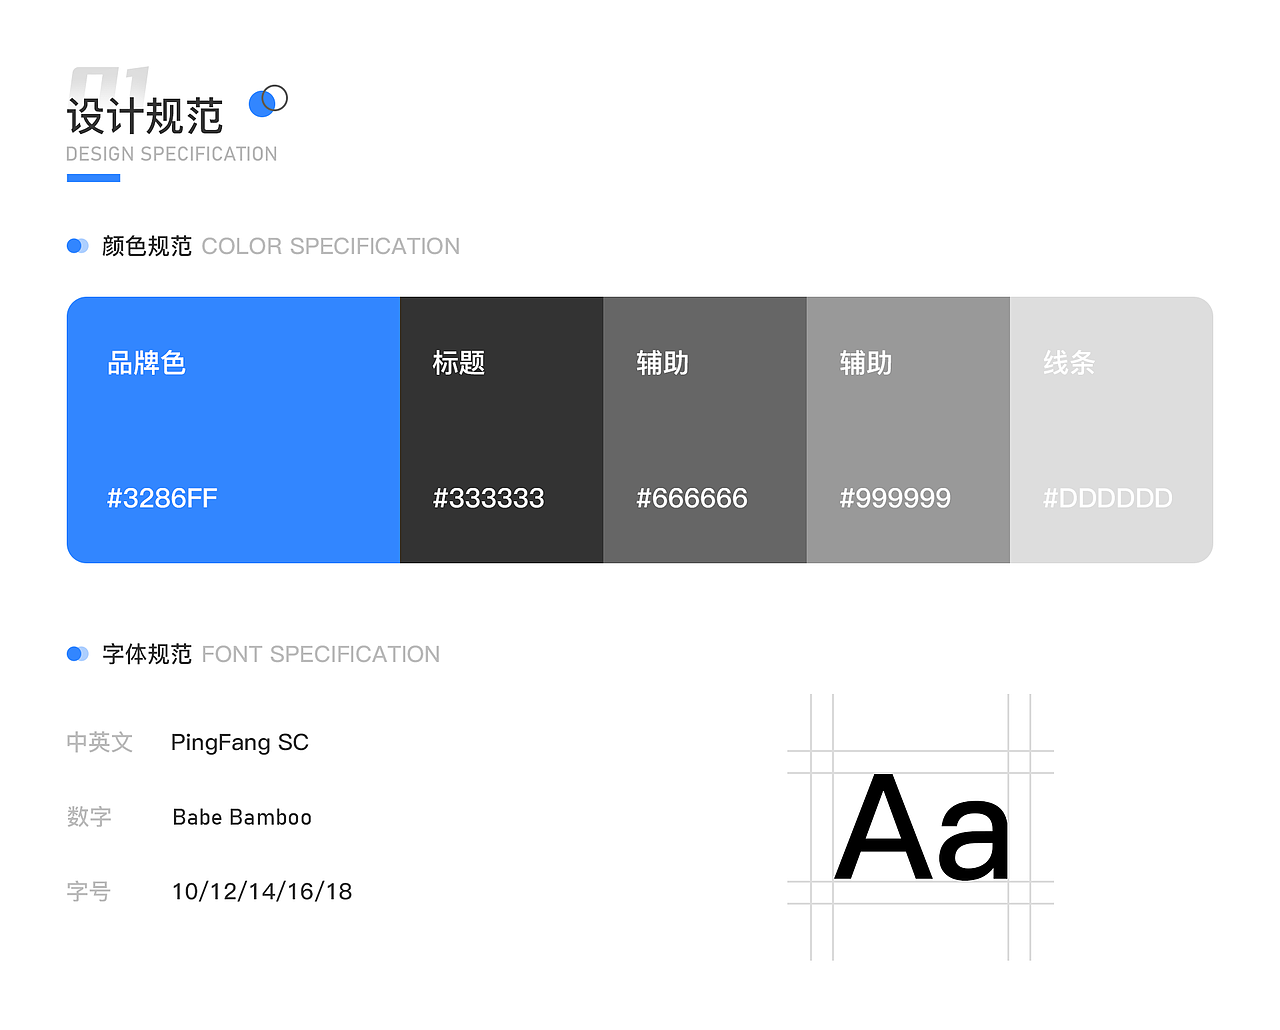Click the 10/12/14/16/18 font sizes text
Viewport: 1280px width, 1030px height.
tap(261, 891)
